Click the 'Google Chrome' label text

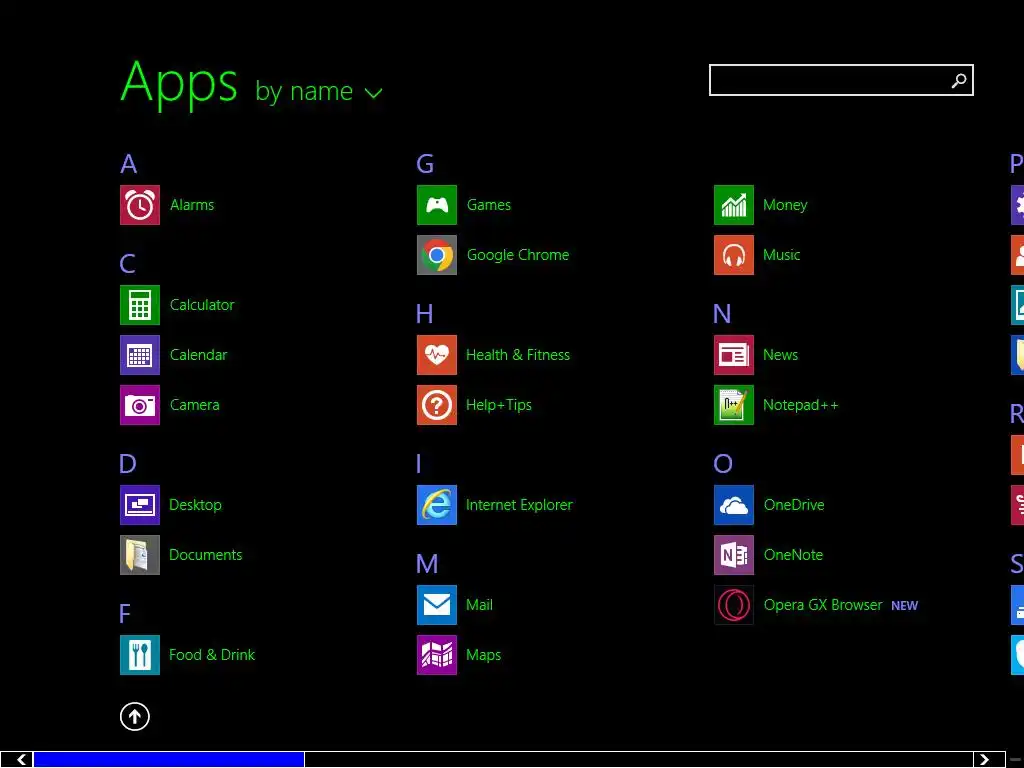pos(518,255)
